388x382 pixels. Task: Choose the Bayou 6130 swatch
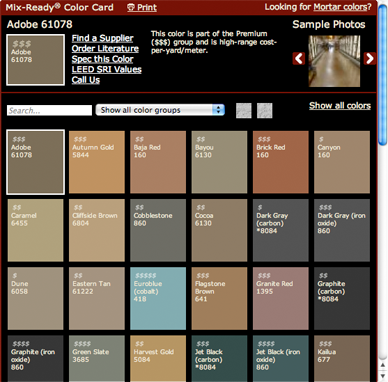(x=219, y=162)
